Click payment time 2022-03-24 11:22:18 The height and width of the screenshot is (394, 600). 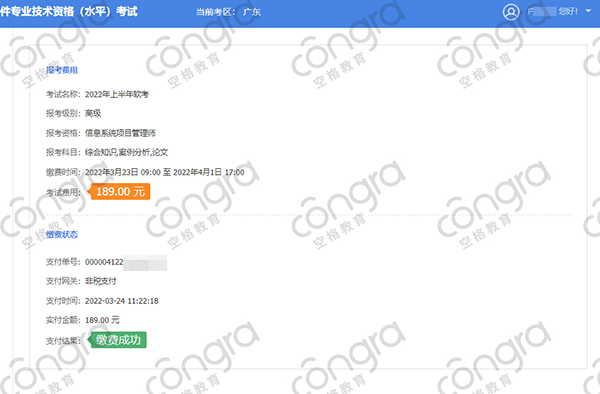pos(122,301)
